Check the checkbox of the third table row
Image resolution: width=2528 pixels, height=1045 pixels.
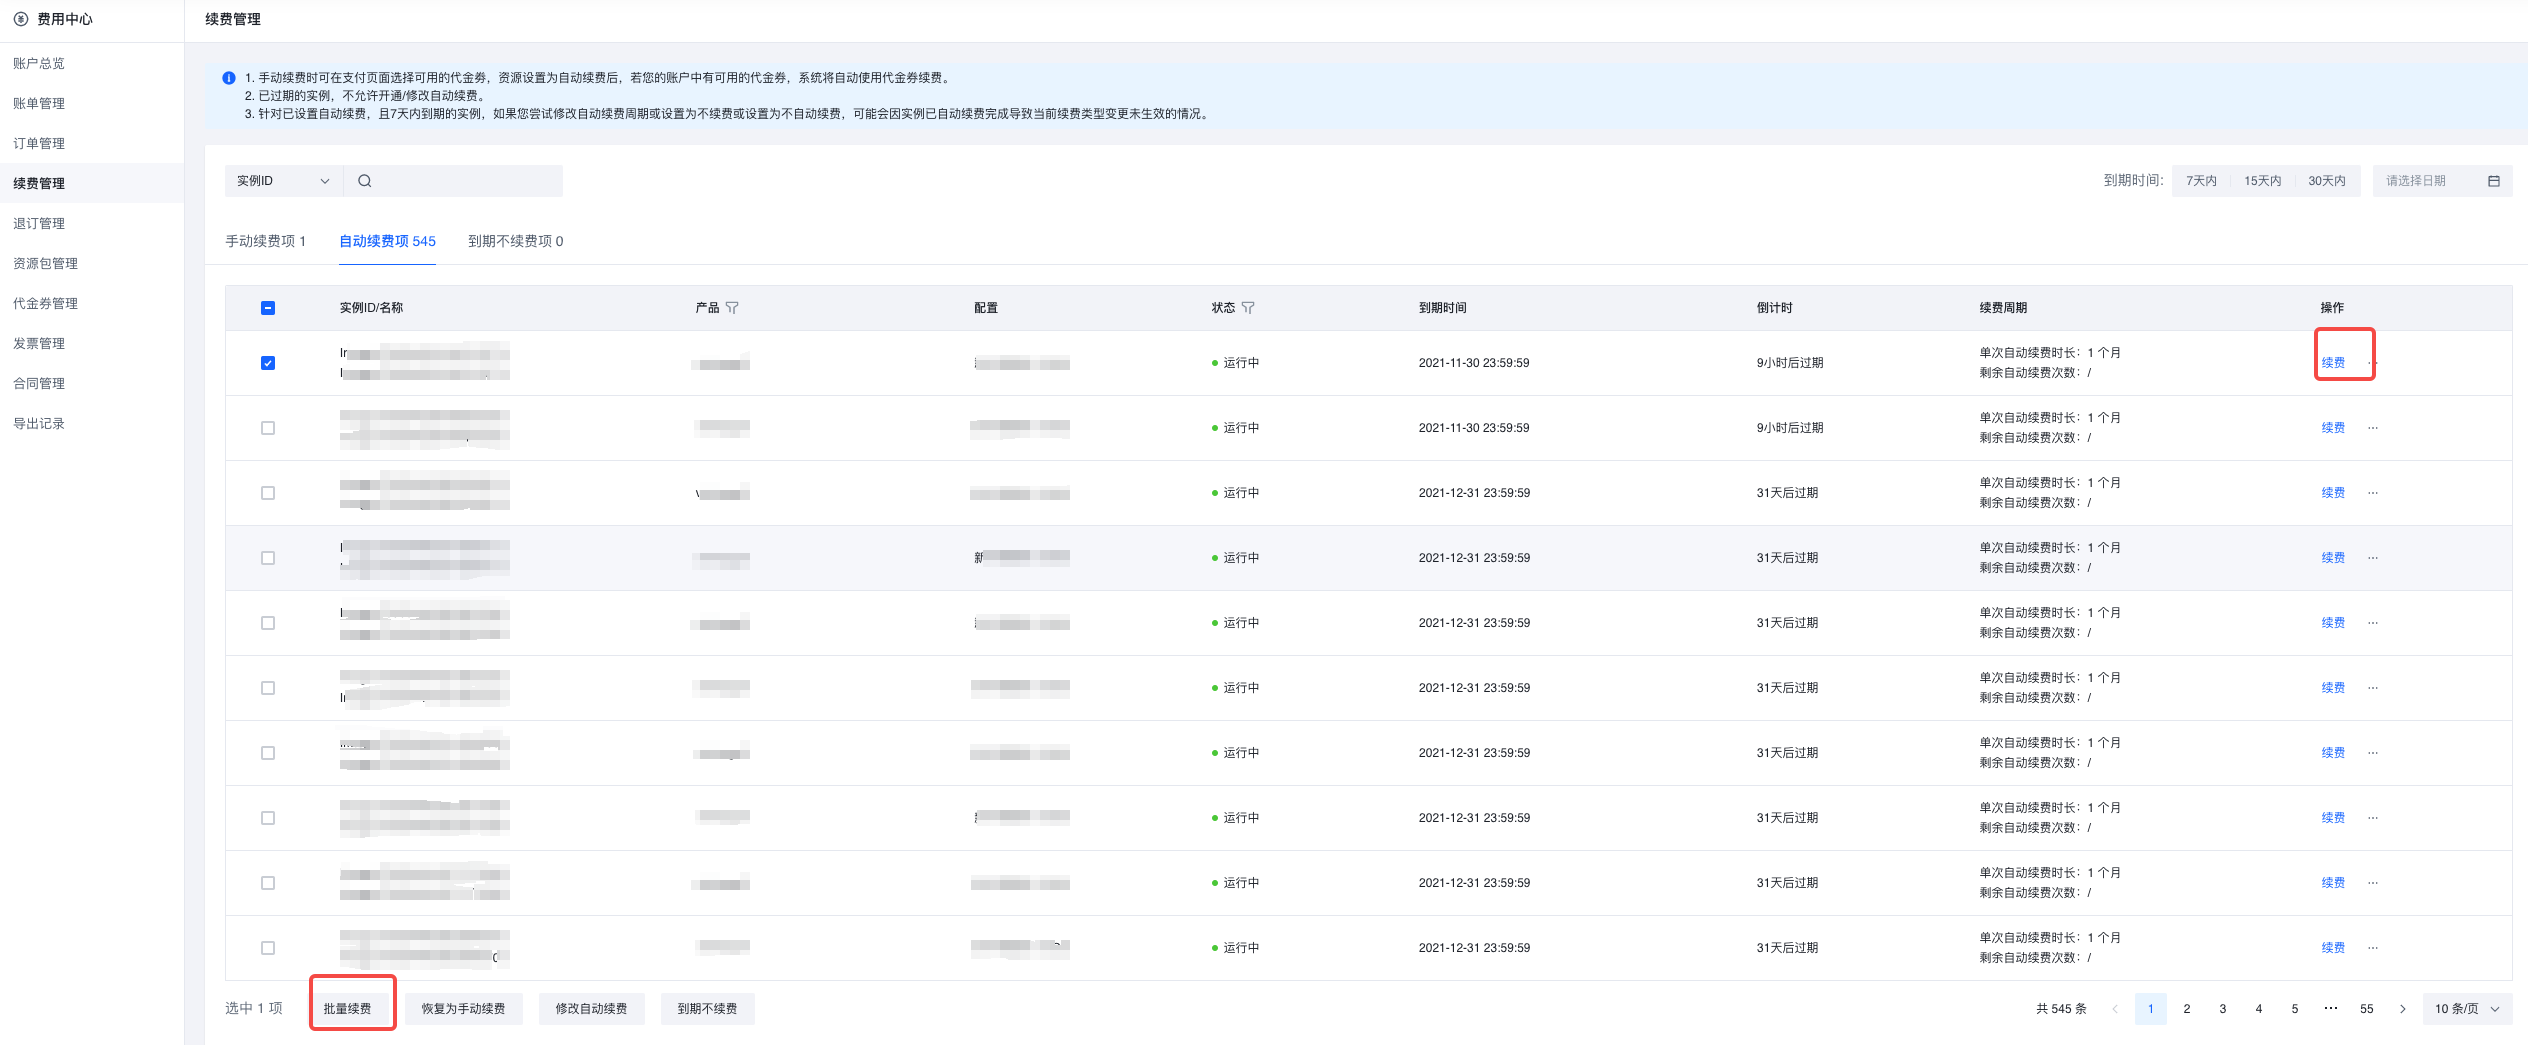click(x=268, y=493)
